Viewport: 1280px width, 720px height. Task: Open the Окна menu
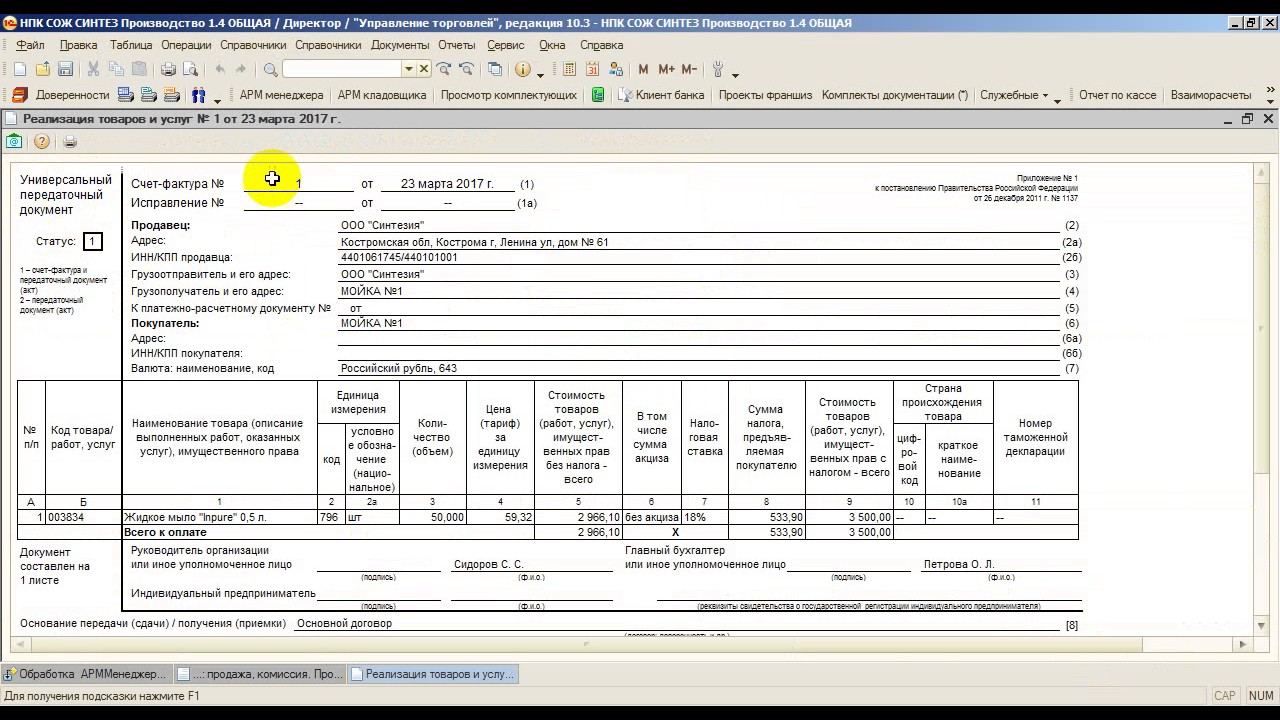pyautogui.click(x=552, y=45)
